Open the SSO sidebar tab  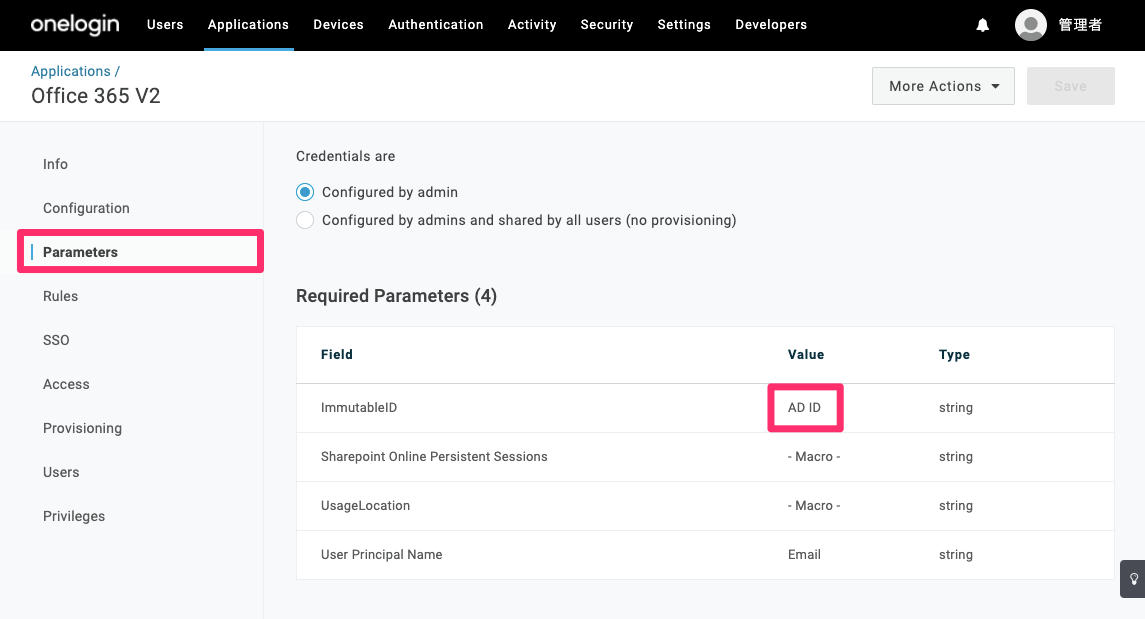[x=56, y=340]
